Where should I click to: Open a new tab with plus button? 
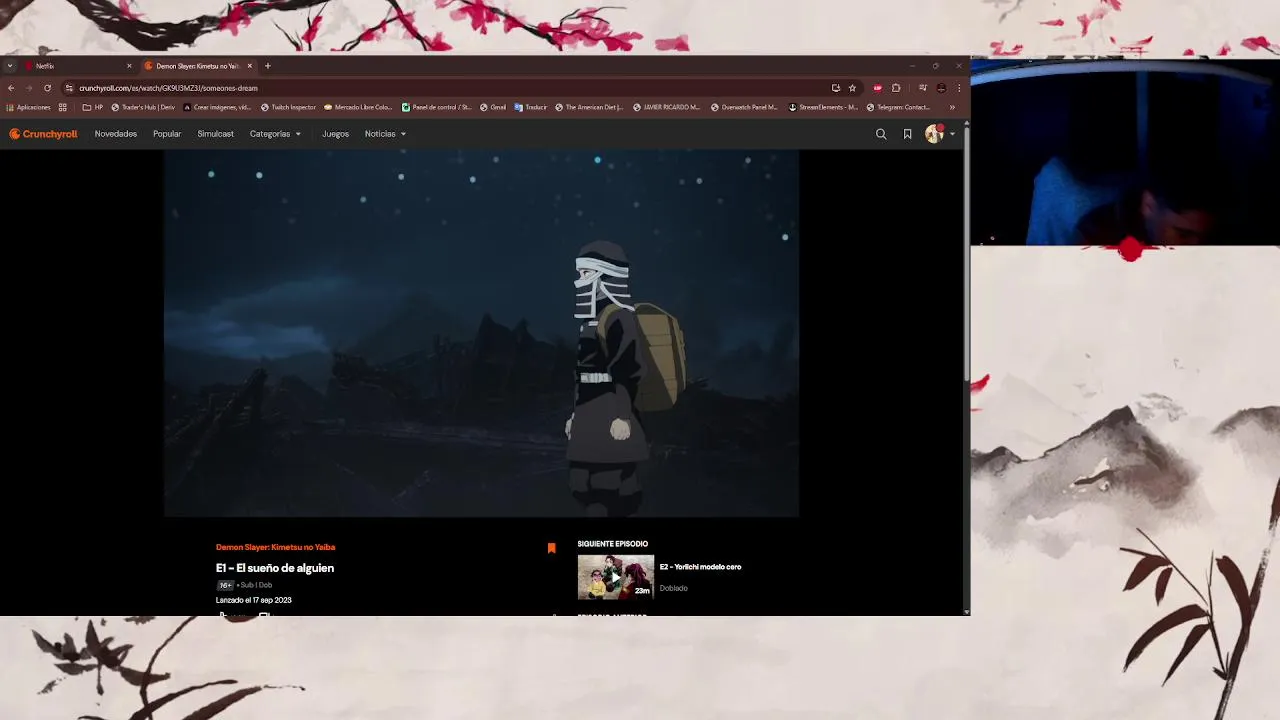[267, 66]
